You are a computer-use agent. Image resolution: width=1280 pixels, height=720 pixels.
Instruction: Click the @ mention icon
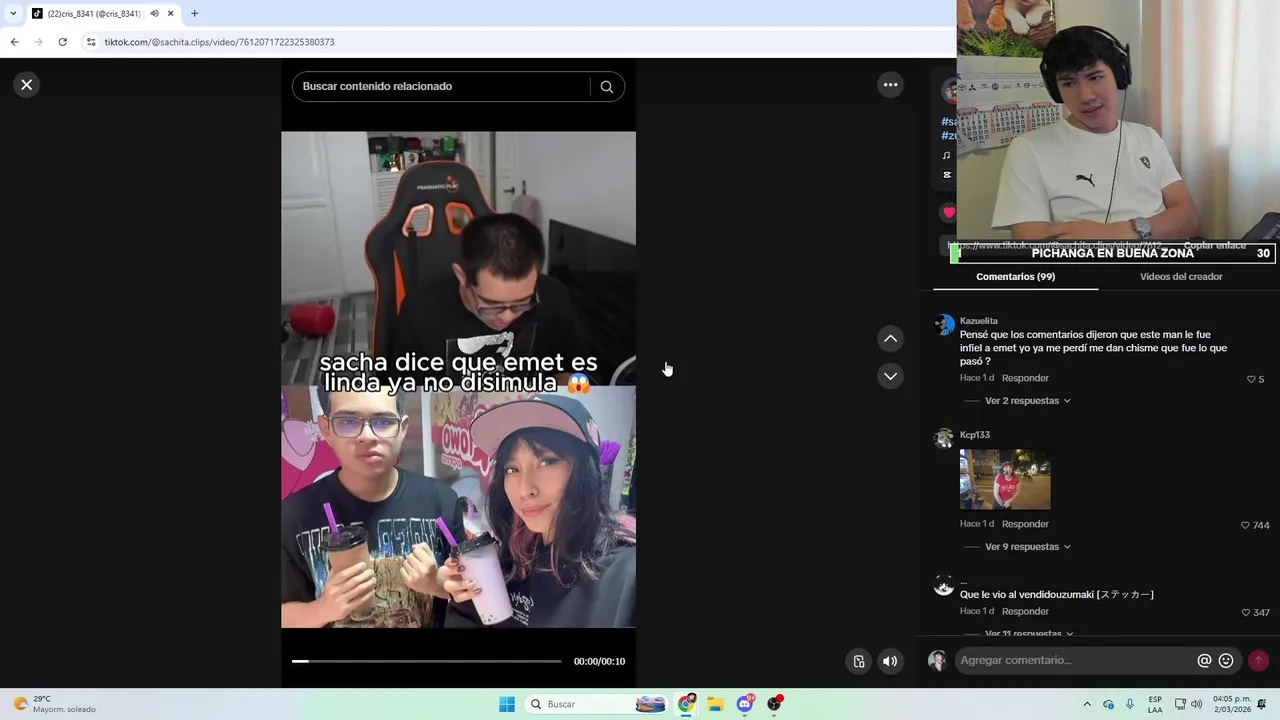[1204, 661]
